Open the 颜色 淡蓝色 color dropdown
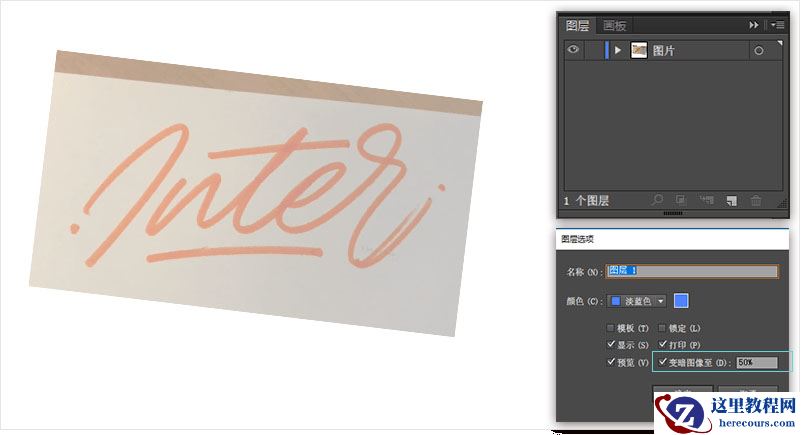801x435 pixels. click(x=637, y=301)
